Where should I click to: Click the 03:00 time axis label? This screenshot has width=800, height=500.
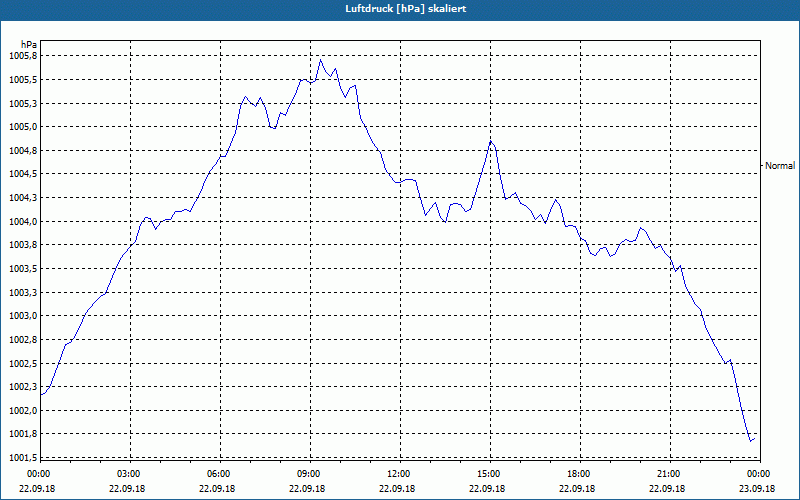(128, 474)
